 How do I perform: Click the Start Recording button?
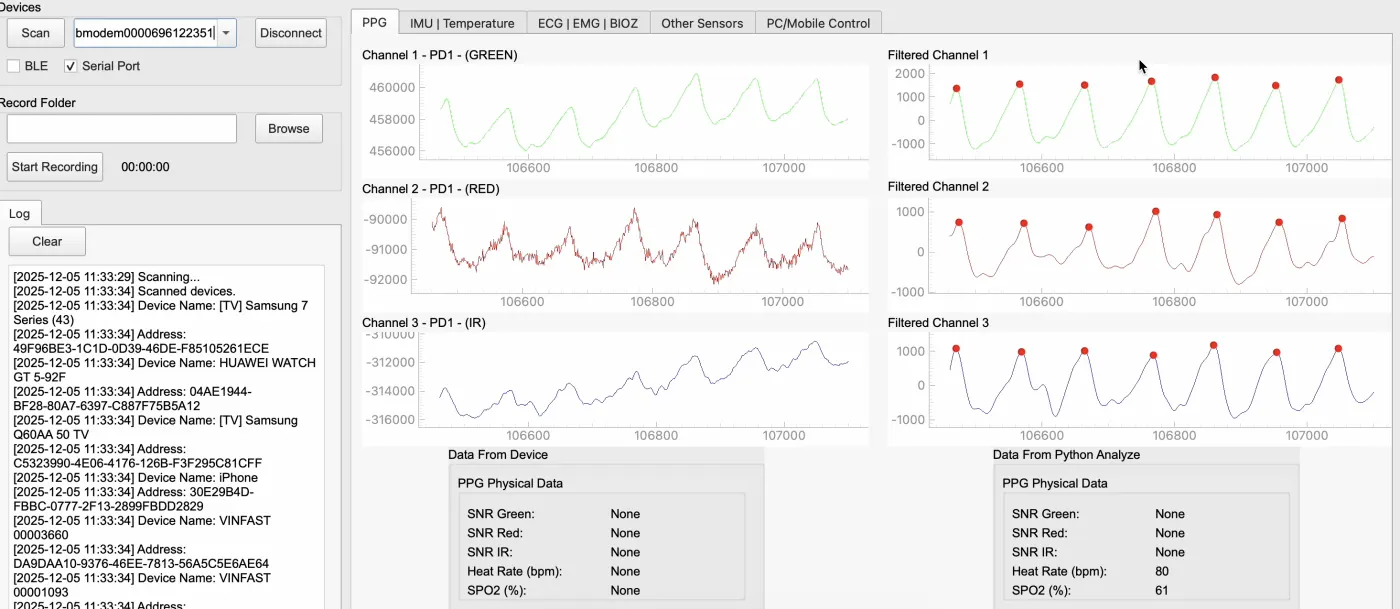55,167
